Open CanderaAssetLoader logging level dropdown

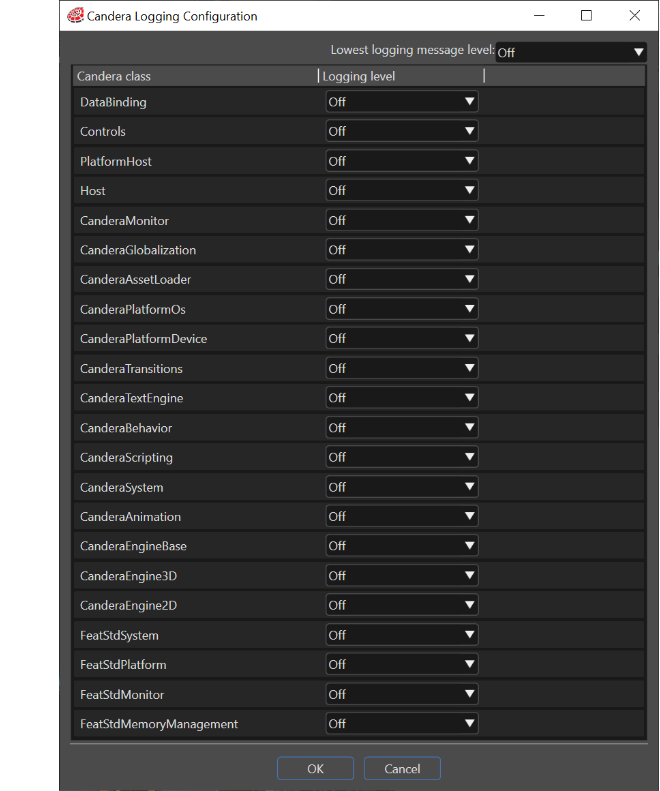402,279
